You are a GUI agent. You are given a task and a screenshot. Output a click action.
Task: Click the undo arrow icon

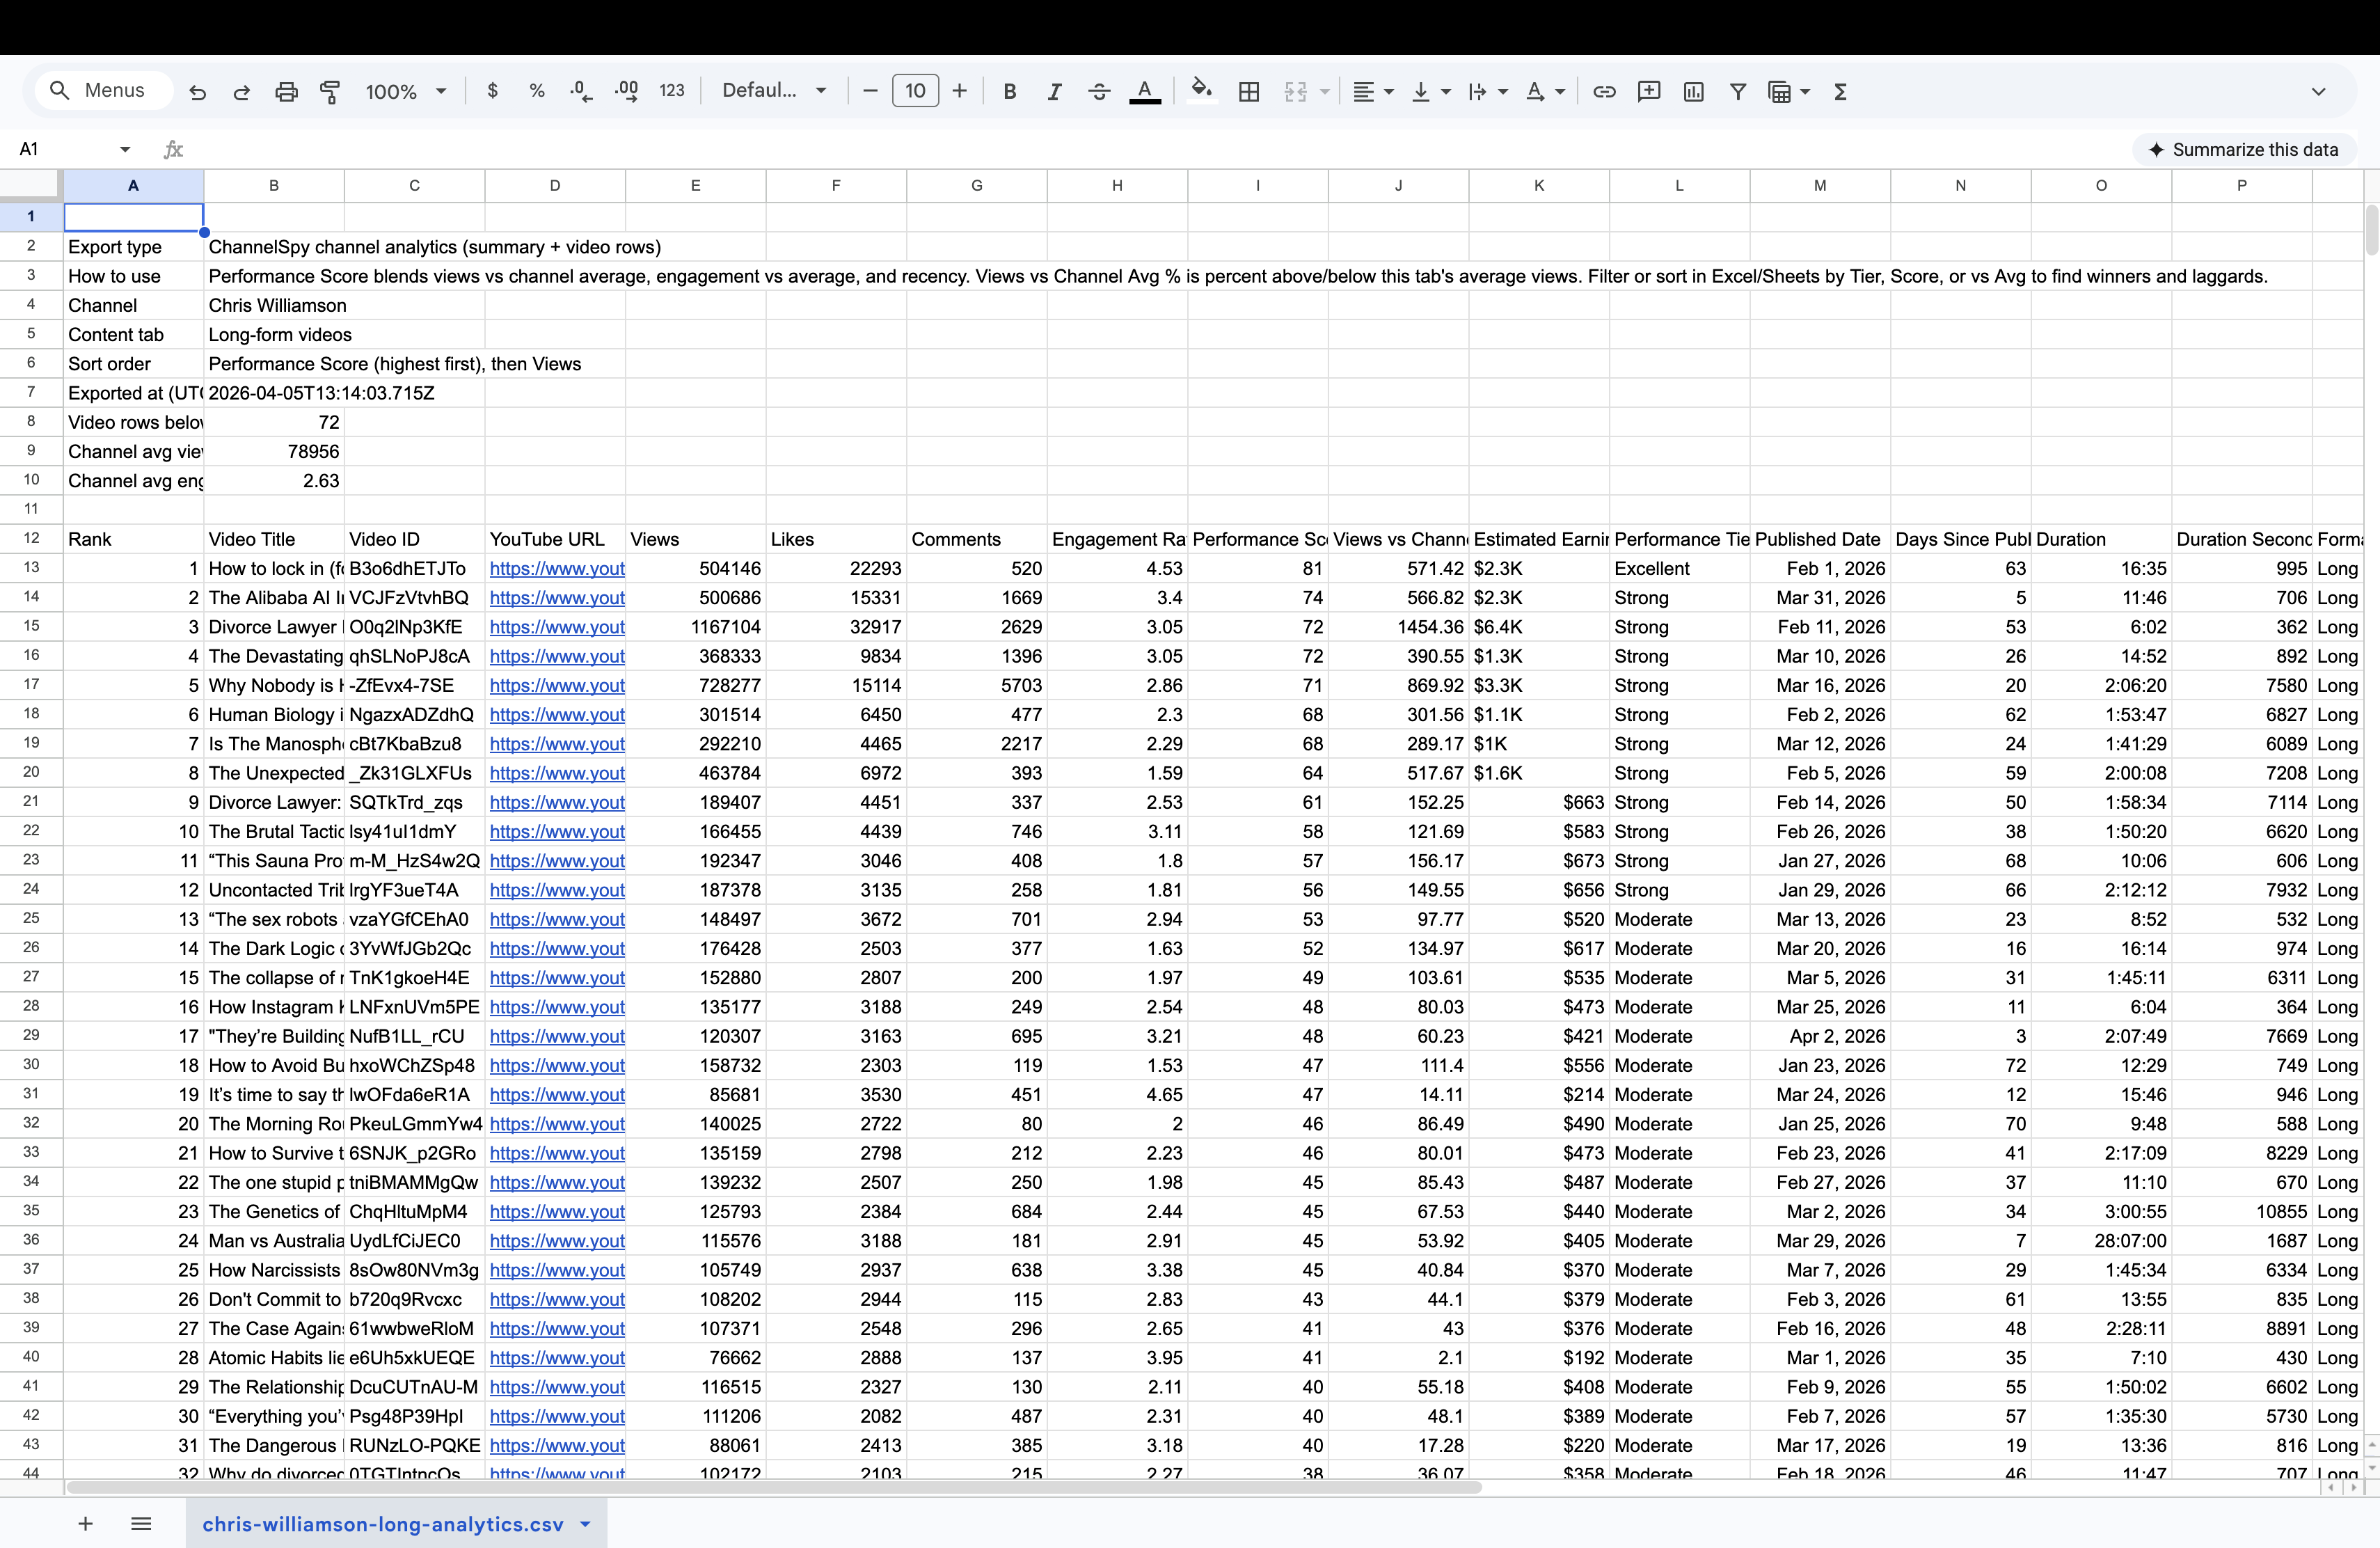coord(198,92)
